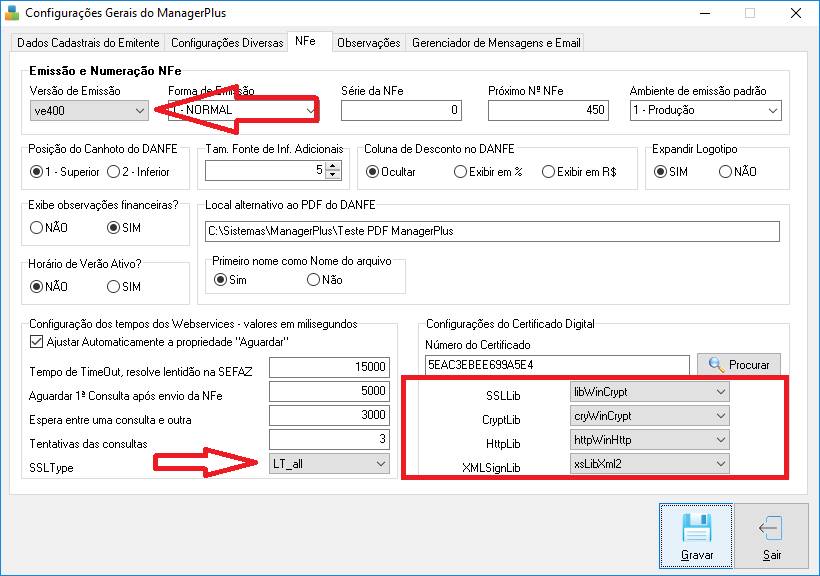The height and width of the screenshot is (576, 820).
Task: Click Tempo de TimeOut 15000 field
Action: click(329, 367)
